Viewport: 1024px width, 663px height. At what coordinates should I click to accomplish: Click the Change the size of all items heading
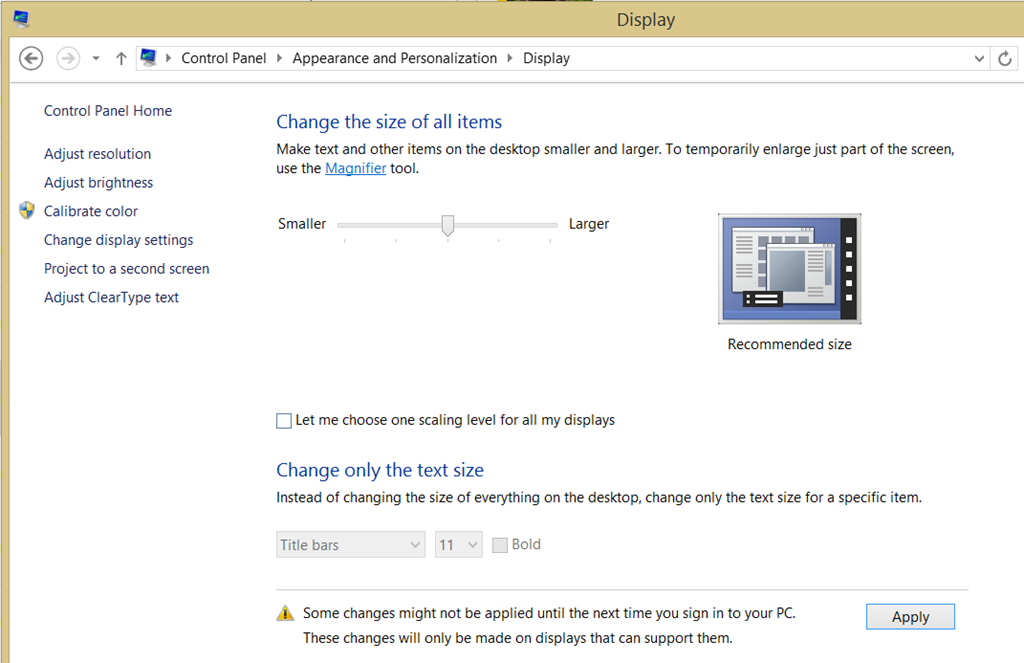click(x=389, y=122)
